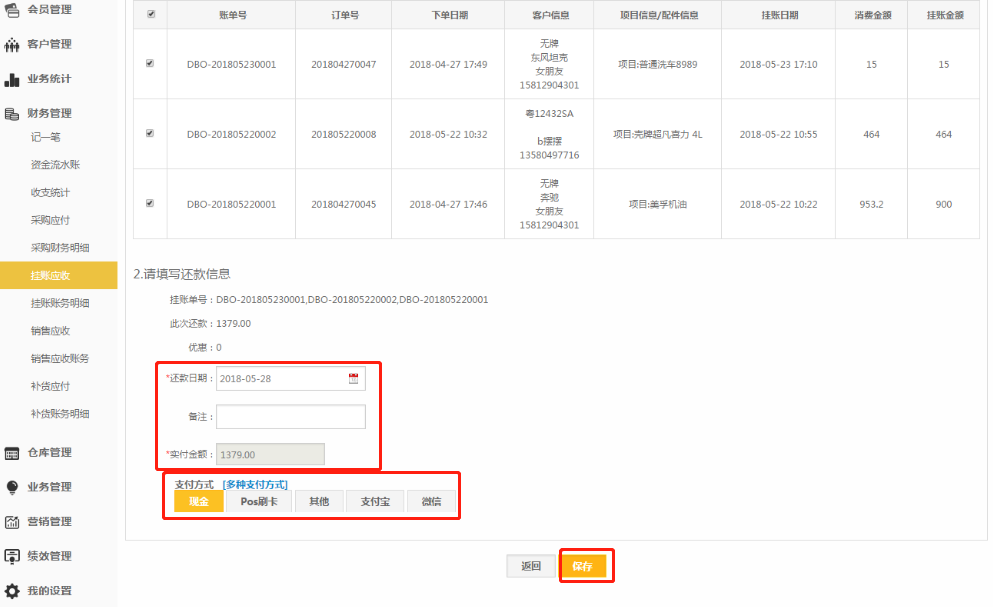The width and height of the screenshot is (993, 607).
Task: Click the 仓库管理 warehouse icon
Action: pos(12,453)
